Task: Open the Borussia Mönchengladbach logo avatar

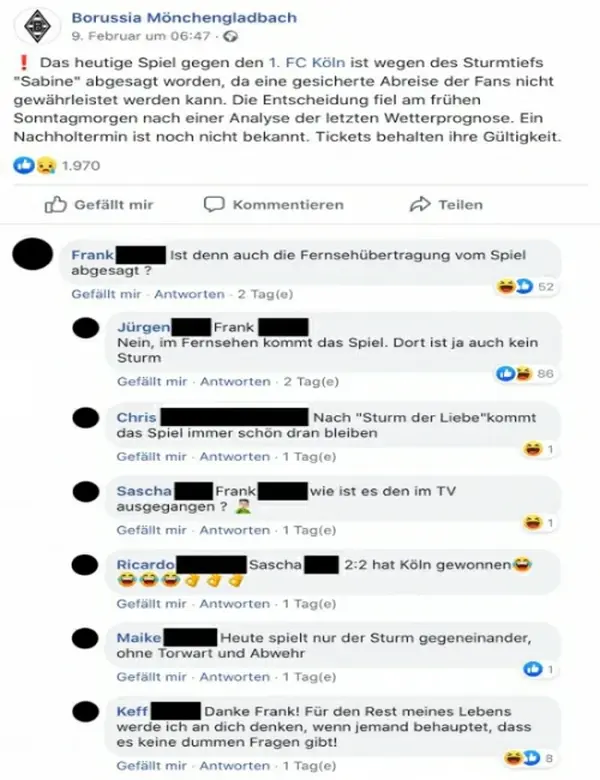Action: tap(37, 26)
